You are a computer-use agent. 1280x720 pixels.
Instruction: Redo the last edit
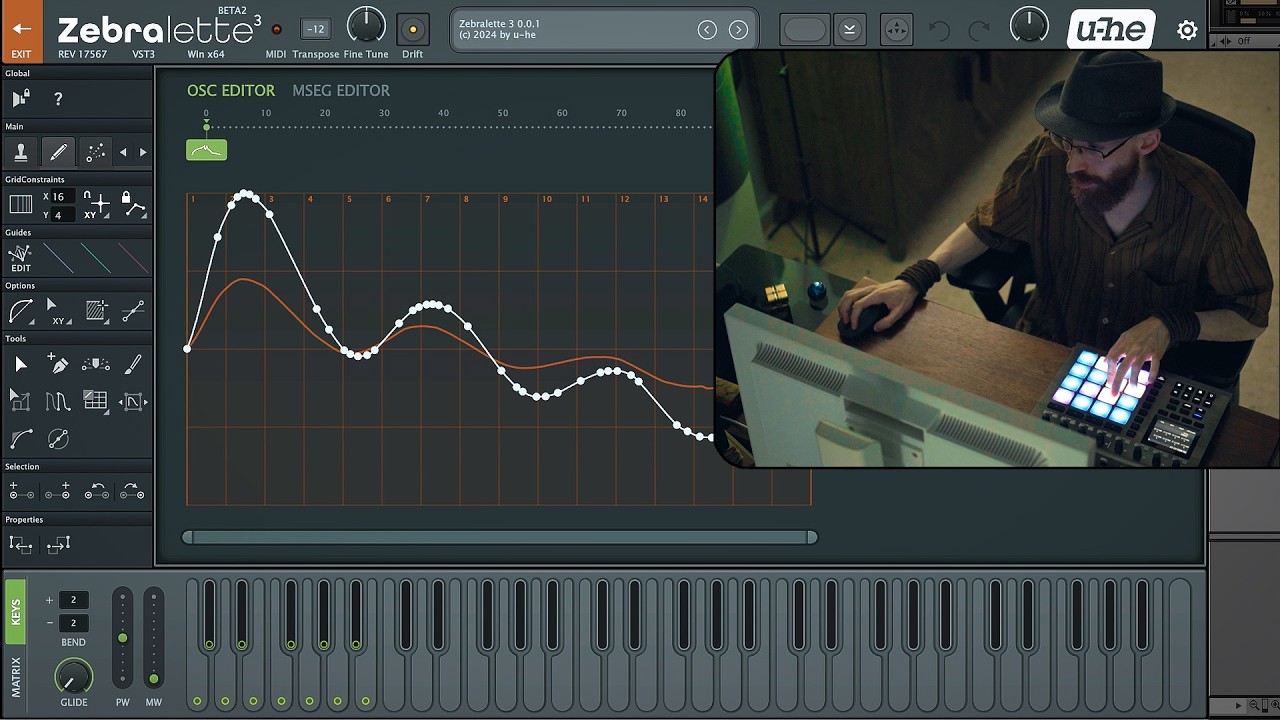979,30
